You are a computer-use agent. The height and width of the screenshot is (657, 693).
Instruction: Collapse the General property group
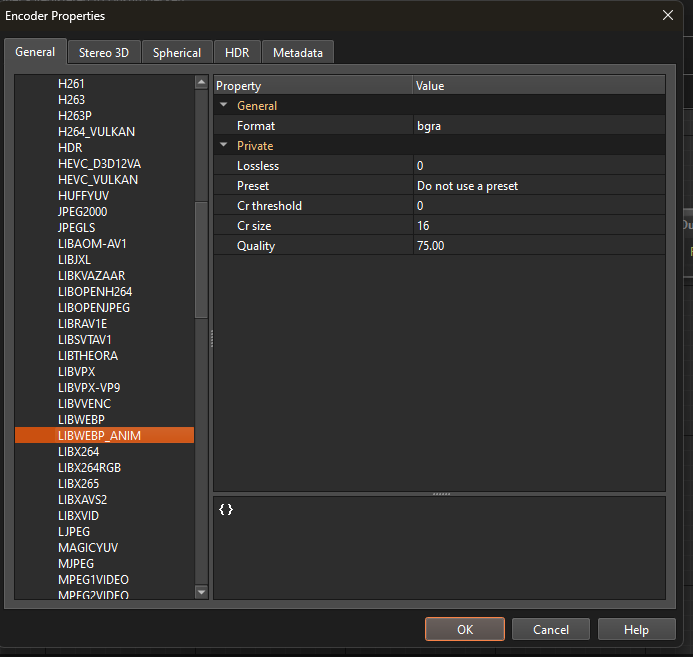223,105
